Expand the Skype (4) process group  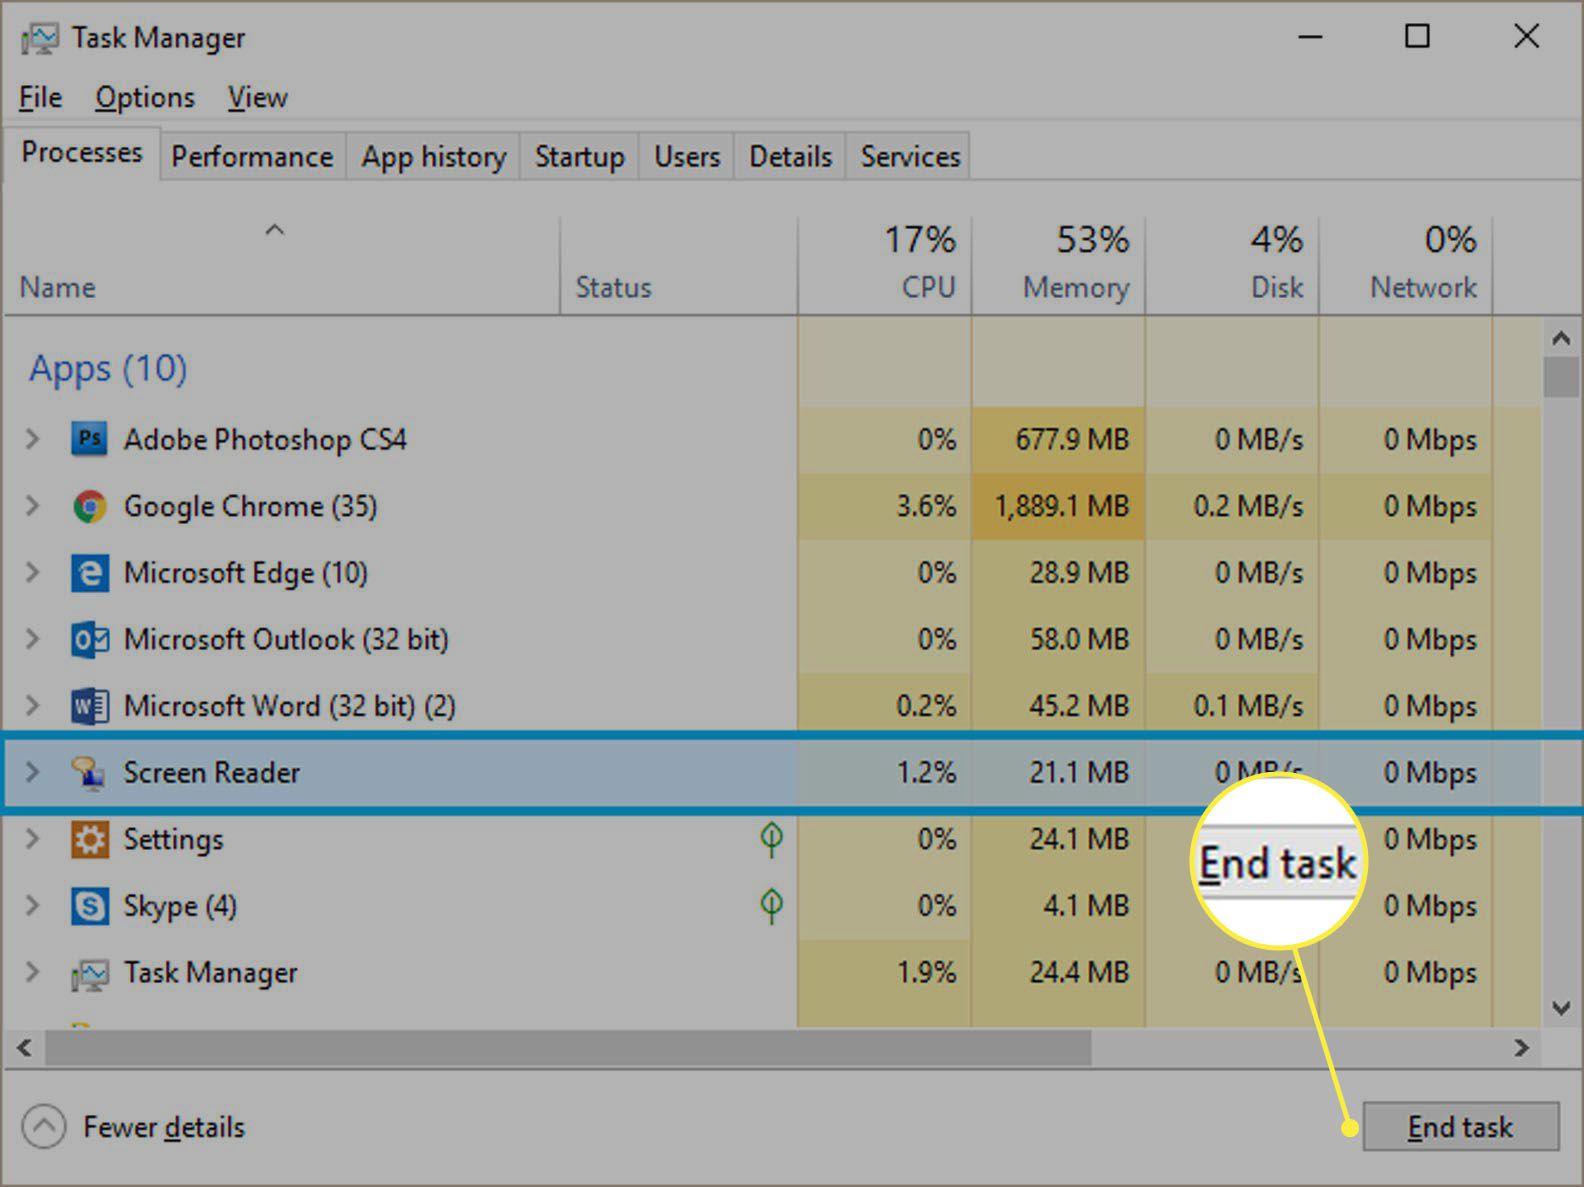pos(32,906)
